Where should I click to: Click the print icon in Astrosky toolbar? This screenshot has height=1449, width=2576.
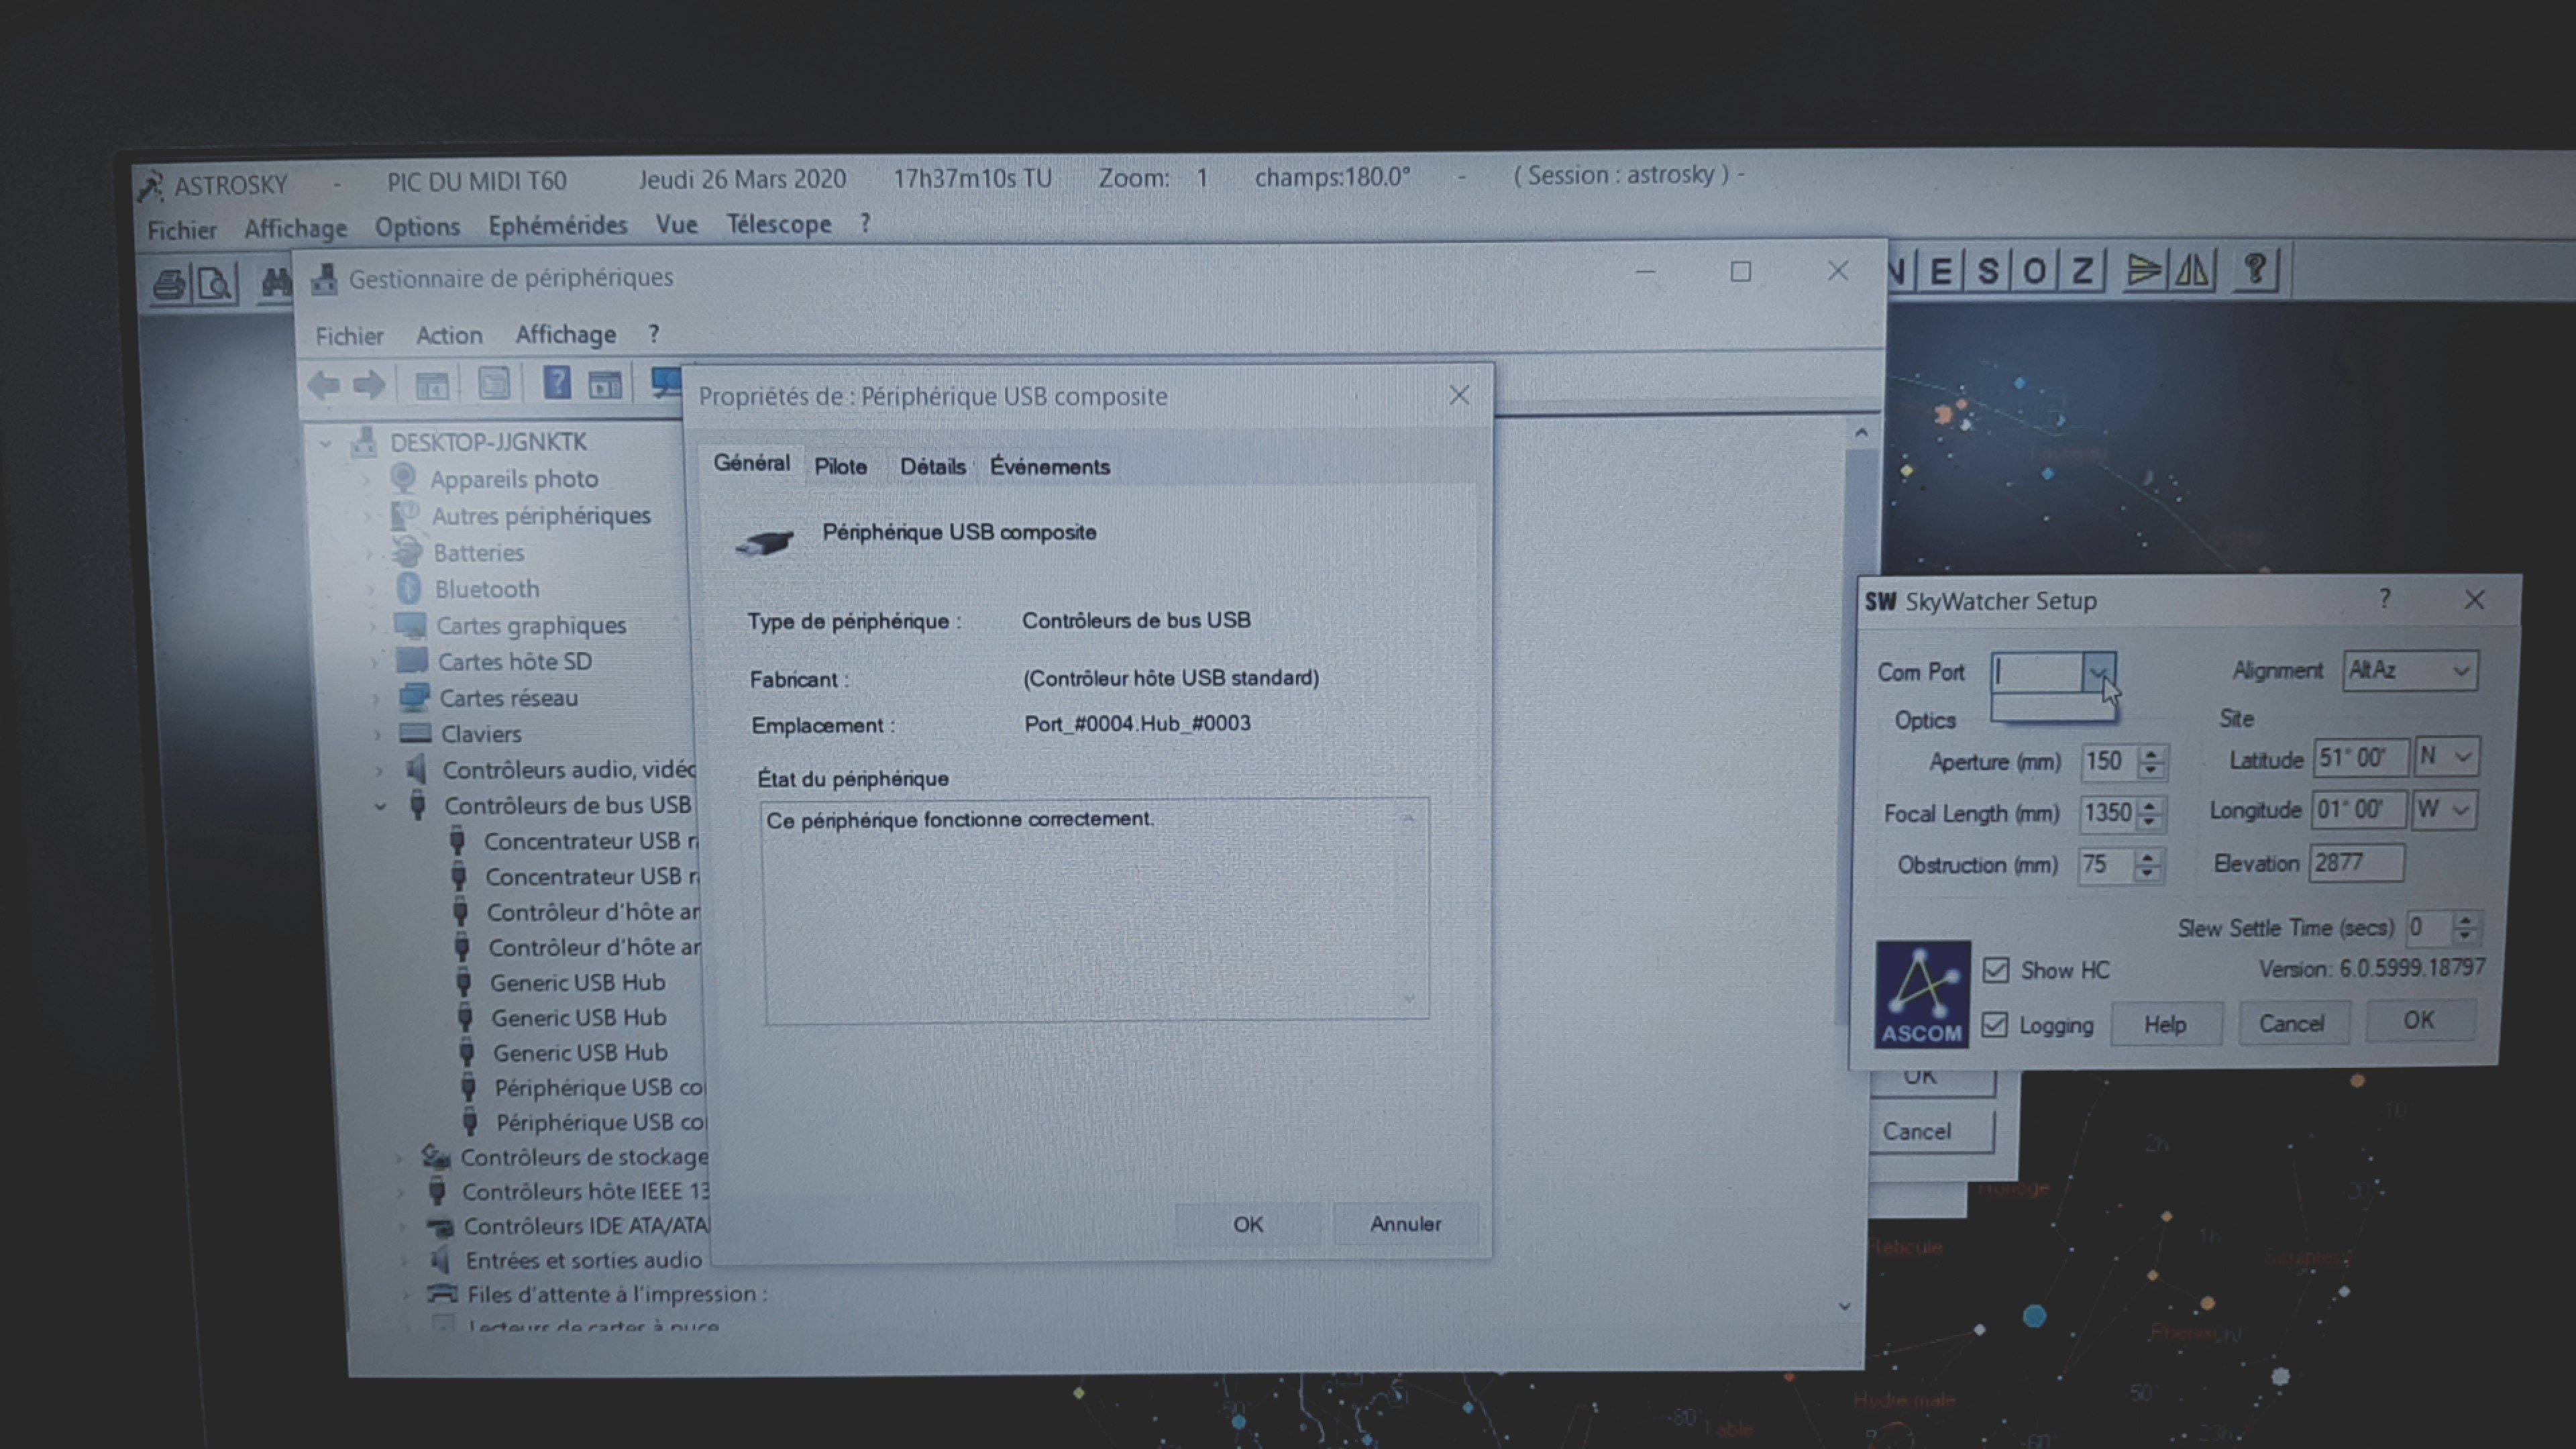[x=170, y=284]
